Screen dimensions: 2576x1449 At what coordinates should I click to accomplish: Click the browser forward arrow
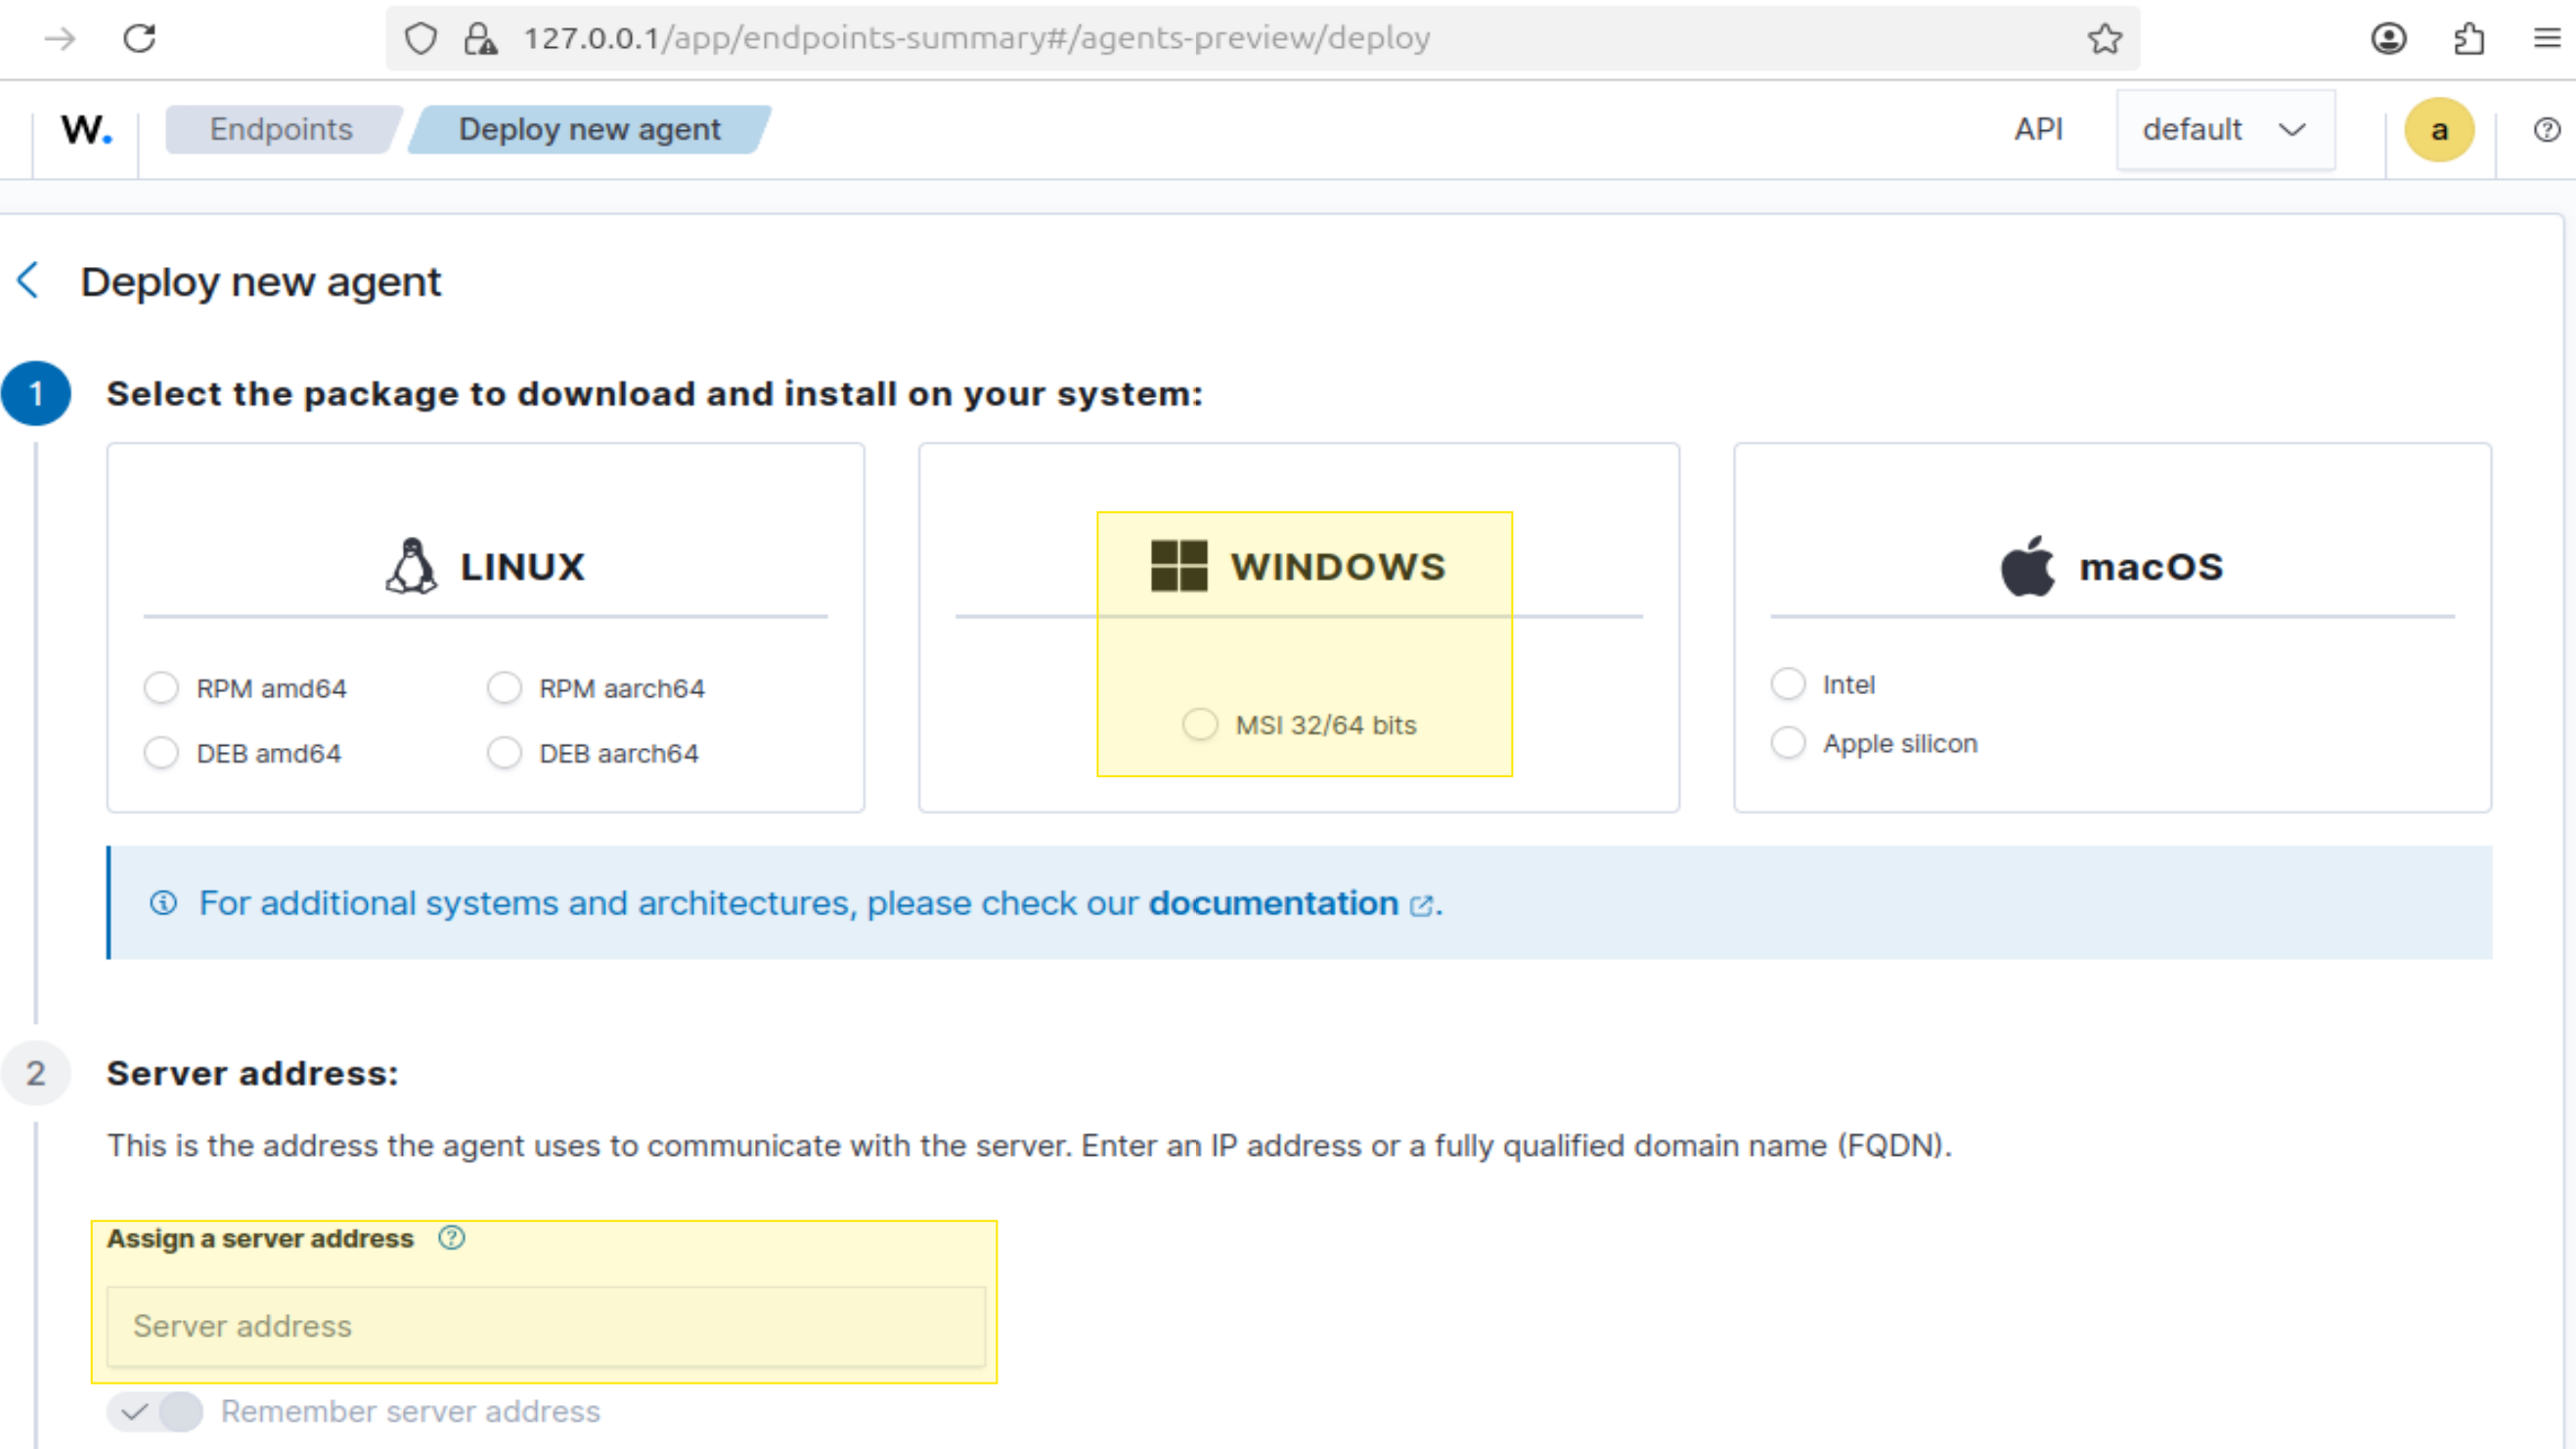(x=60, y=39)
